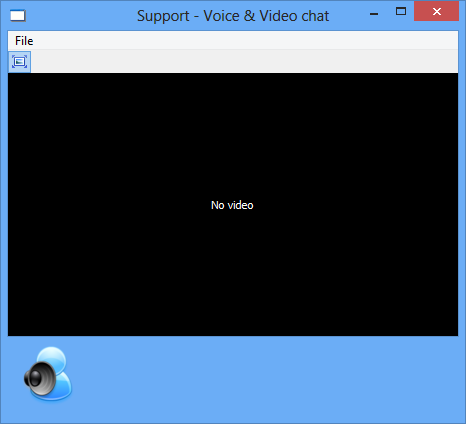Click the speaker participant icon below video
The width and height of the screenshot is (466, 424).
point(48,373)
